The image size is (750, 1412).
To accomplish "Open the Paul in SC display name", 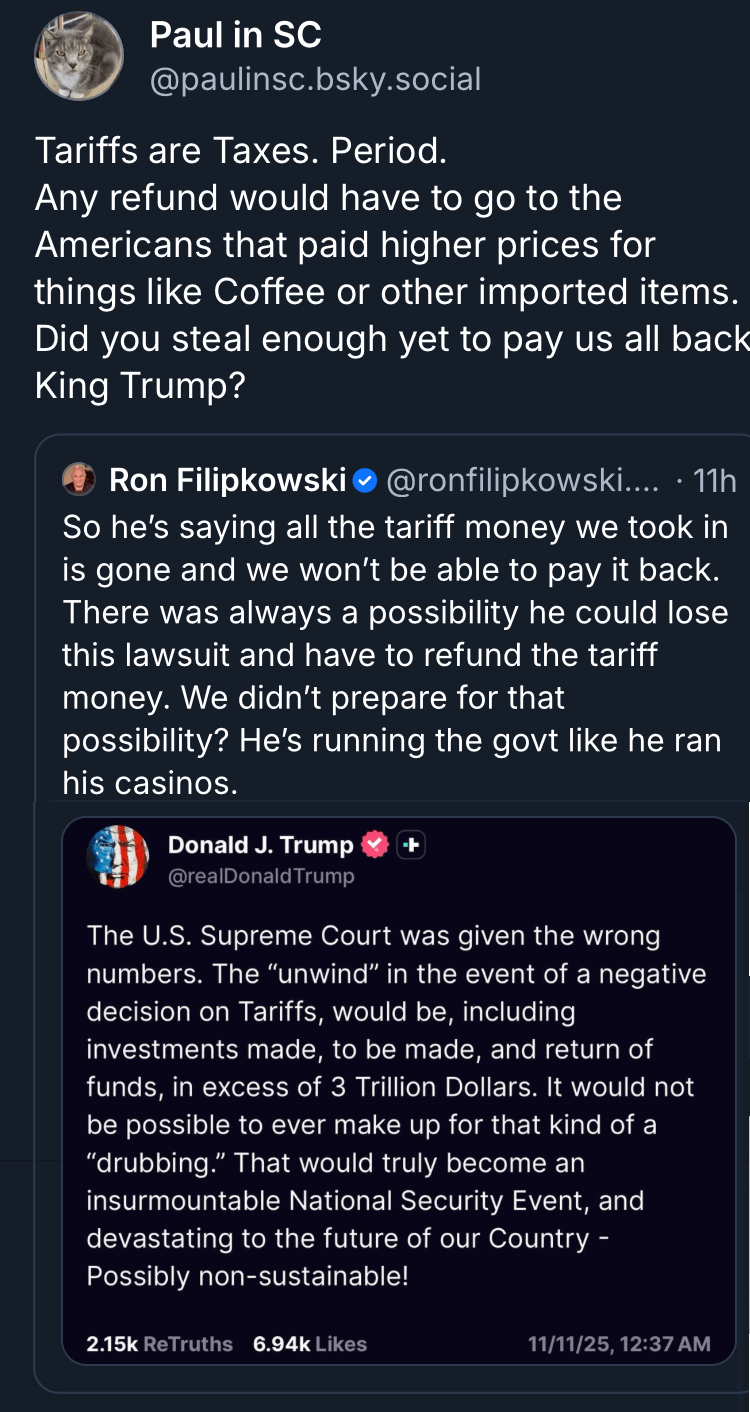I will pos(235,36).
